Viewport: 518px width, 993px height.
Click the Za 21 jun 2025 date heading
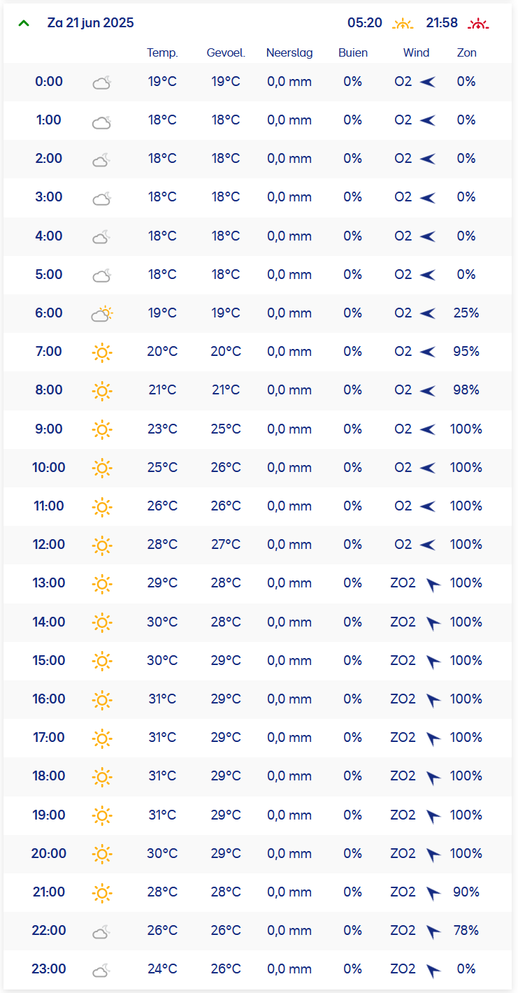pos(91,23)
